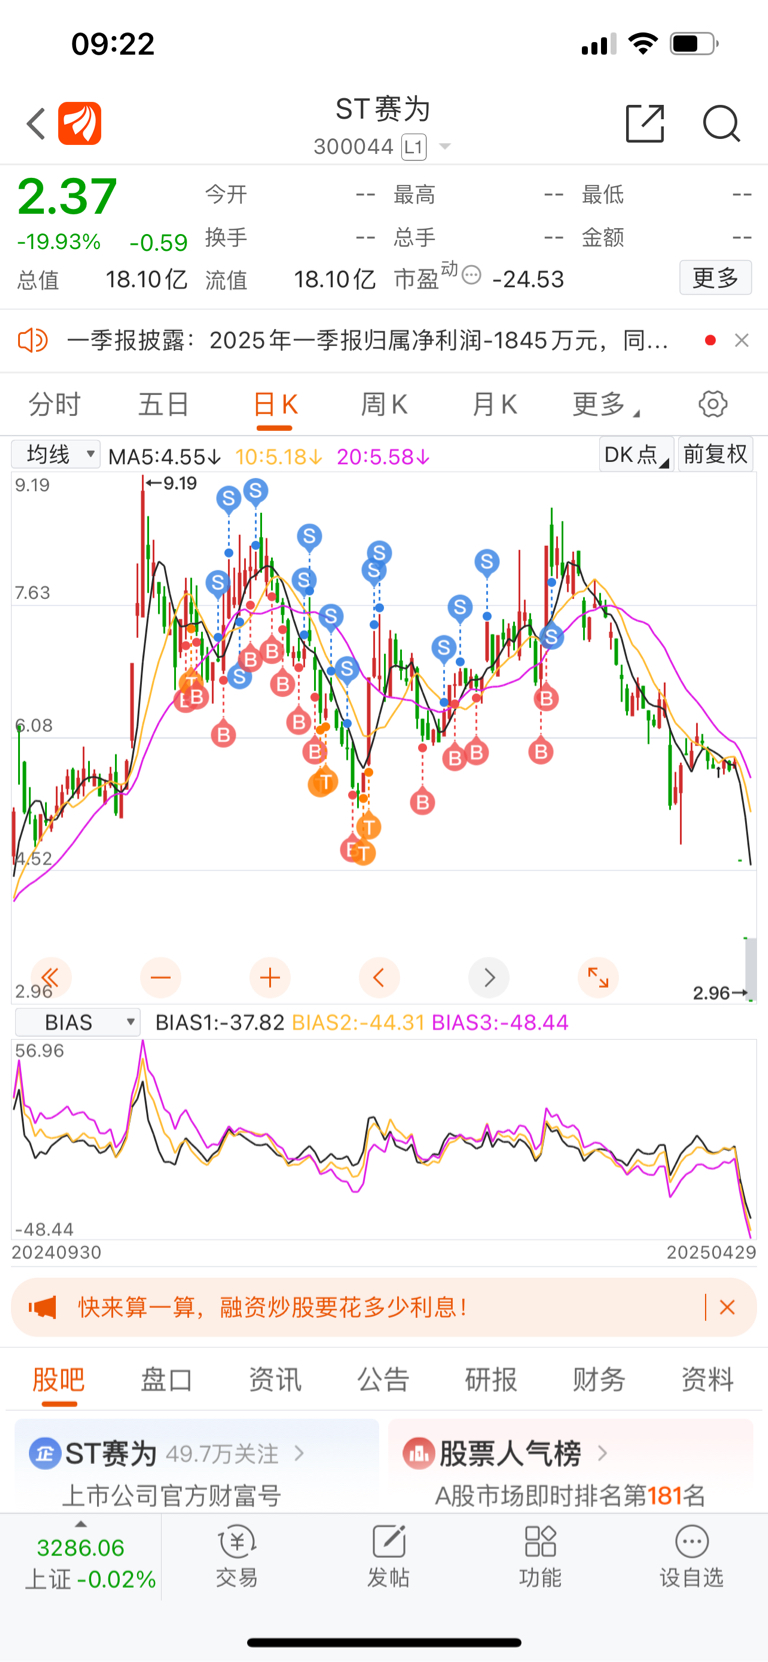
Task: Tap the 20250429 end date label
Action: pos(711,1252)
